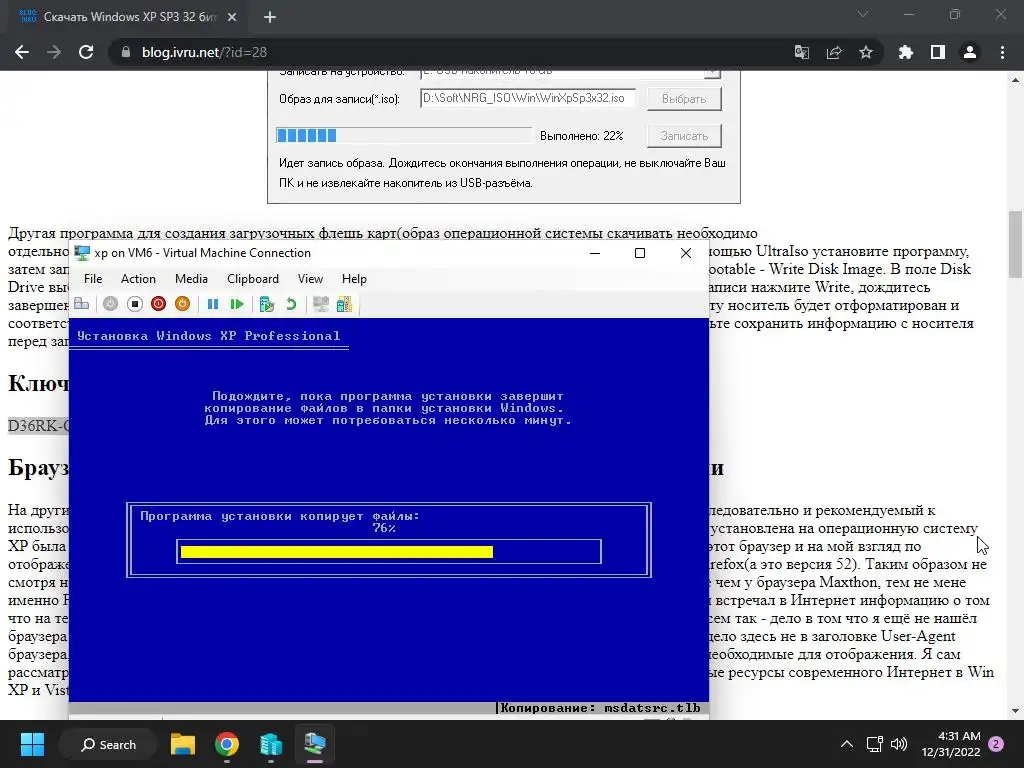This screenshot has width=1024, height=768.
Task: Expand the system tray hidden icons chevron
Action: 846,744
